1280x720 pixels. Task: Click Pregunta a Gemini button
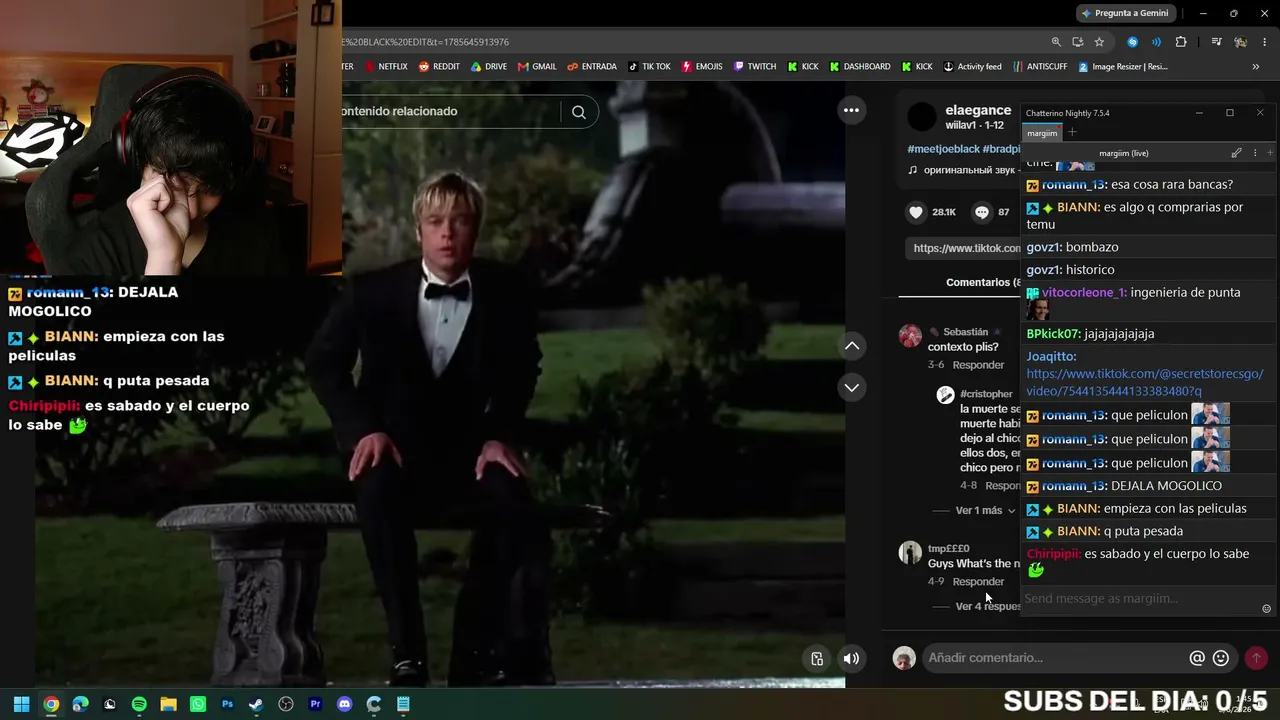point(1125,13)
